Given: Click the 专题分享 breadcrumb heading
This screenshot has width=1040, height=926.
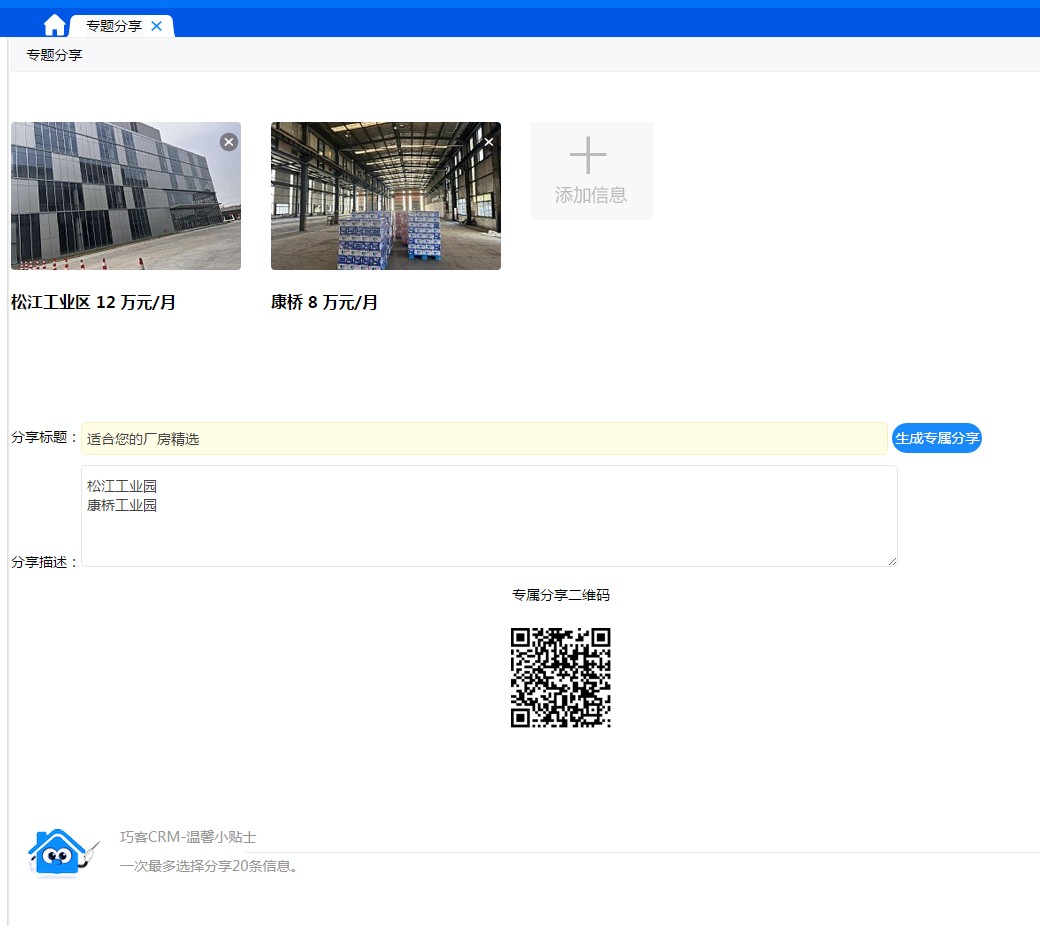Looking at the screenshot, I should [54, 55].
